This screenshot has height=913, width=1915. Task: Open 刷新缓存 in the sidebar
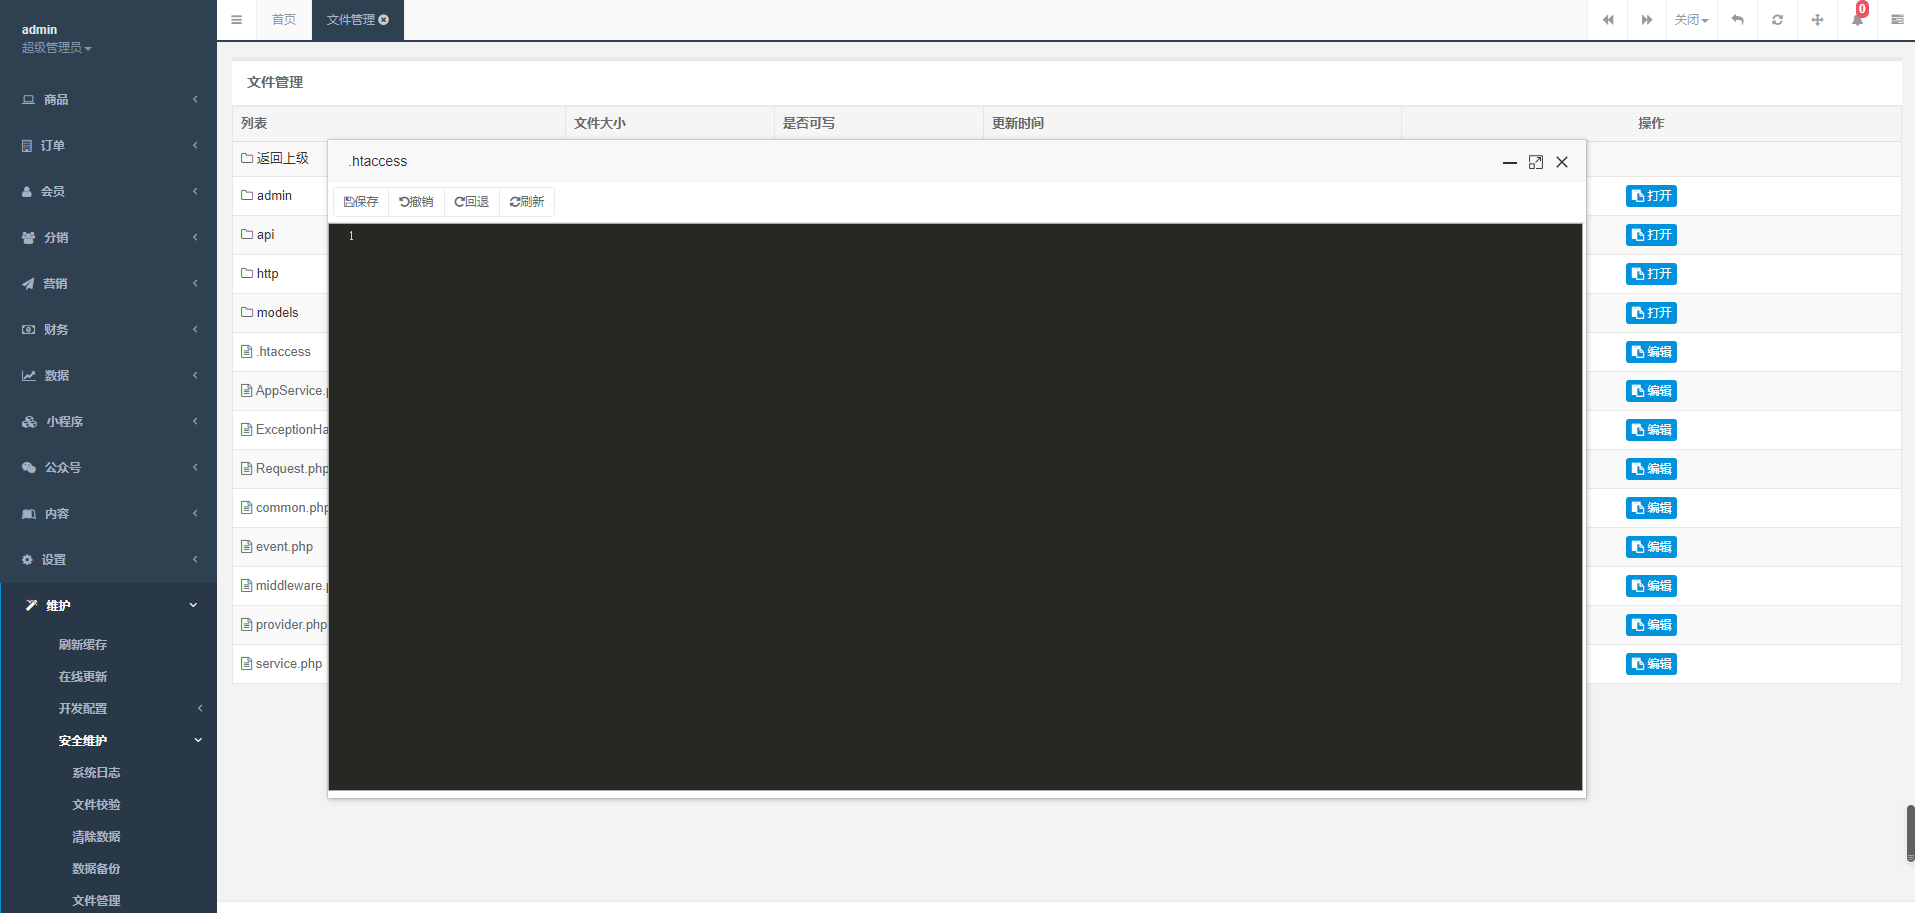coord(83,645)
